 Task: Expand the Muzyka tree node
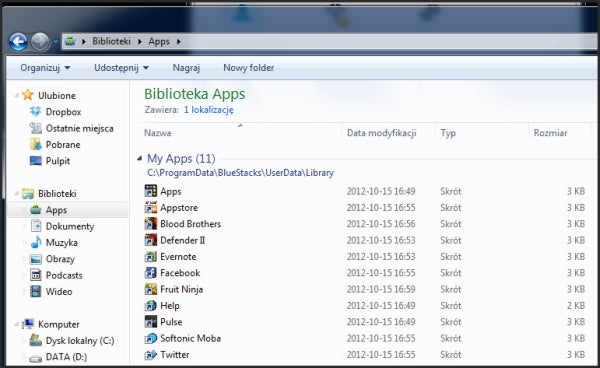24,243
